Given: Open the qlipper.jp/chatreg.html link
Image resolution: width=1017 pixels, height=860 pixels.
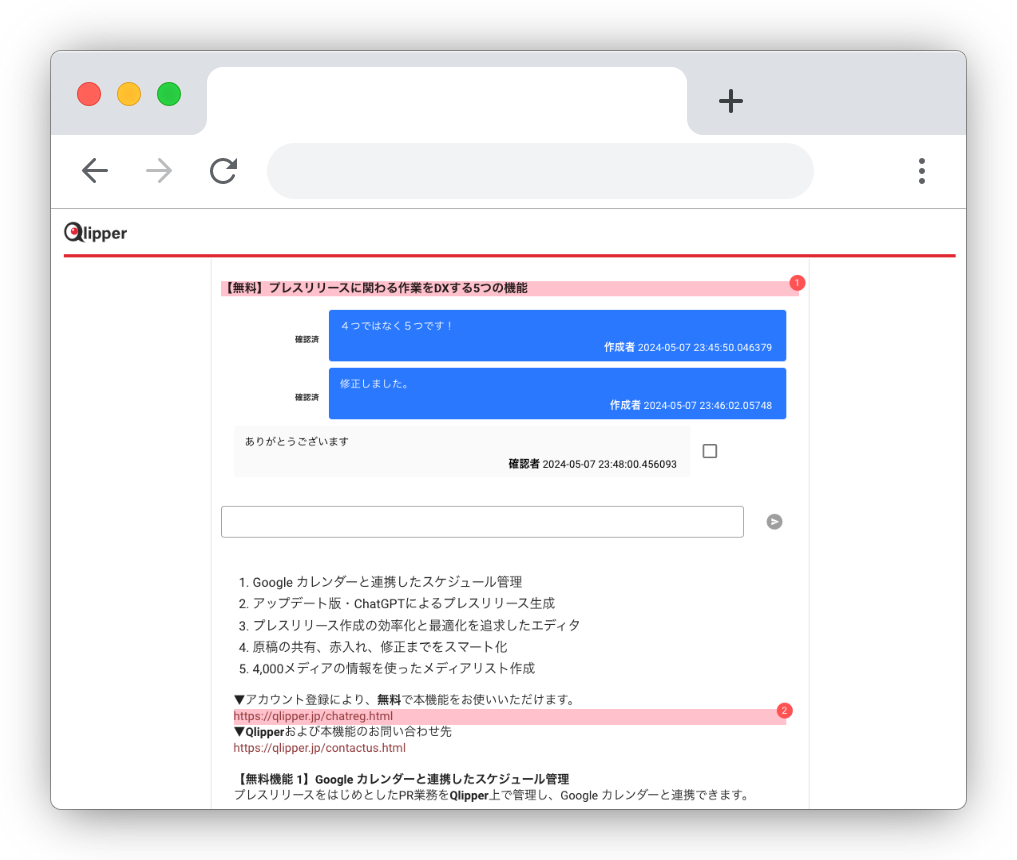Looking at the screenshot, I should 313,716.
